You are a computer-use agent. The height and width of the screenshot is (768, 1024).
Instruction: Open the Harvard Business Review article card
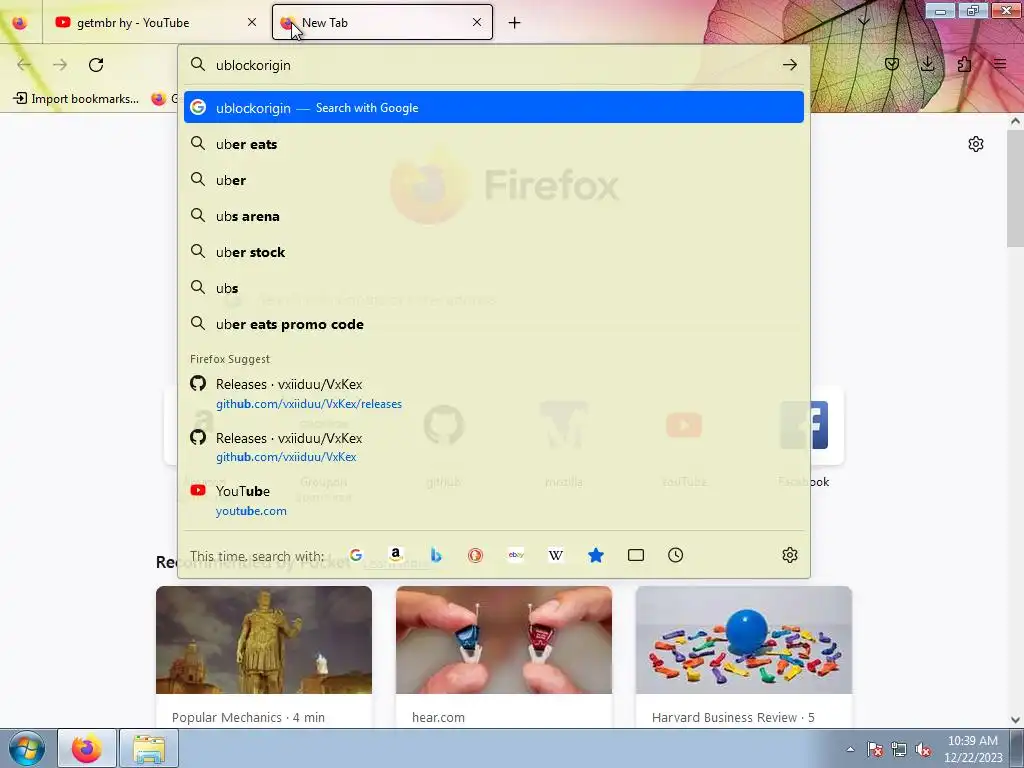tap(743, 656)
